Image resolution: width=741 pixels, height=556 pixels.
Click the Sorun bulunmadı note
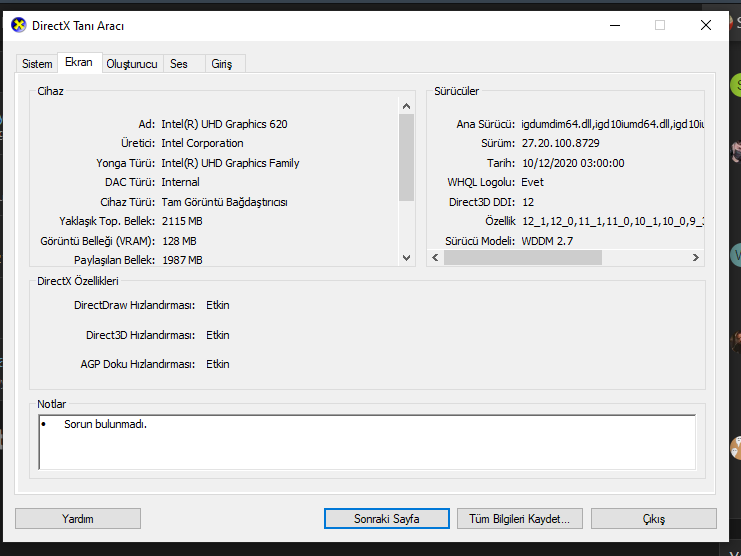tap(105, 424)
